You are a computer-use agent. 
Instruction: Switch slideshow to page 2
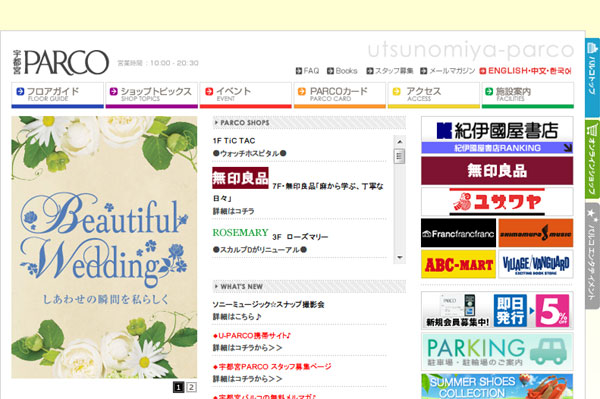(191, 387)
